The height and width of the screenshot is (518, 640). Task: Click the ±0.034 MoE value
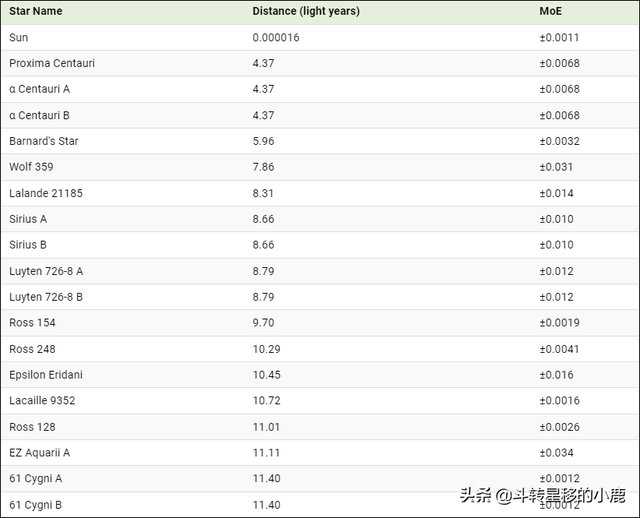(556, 453)
